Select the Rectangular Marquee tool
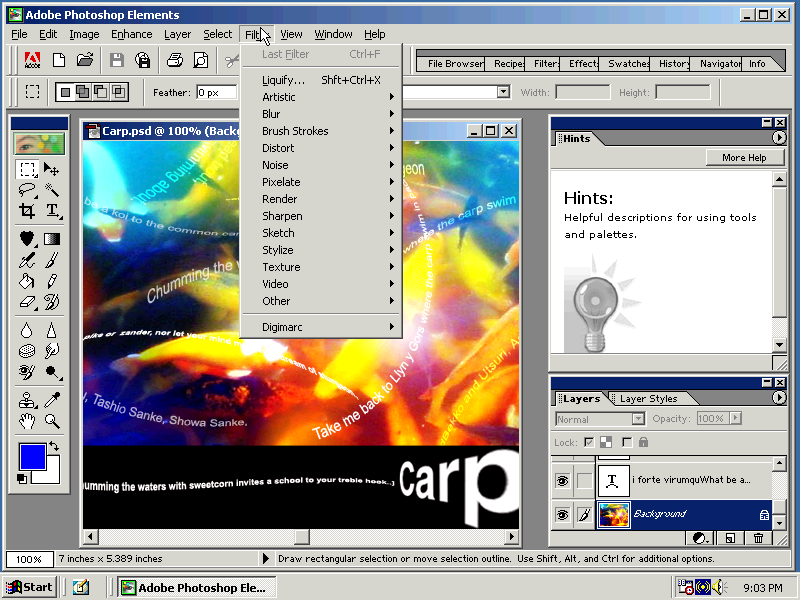800x600 pixels. click(27, 169)
